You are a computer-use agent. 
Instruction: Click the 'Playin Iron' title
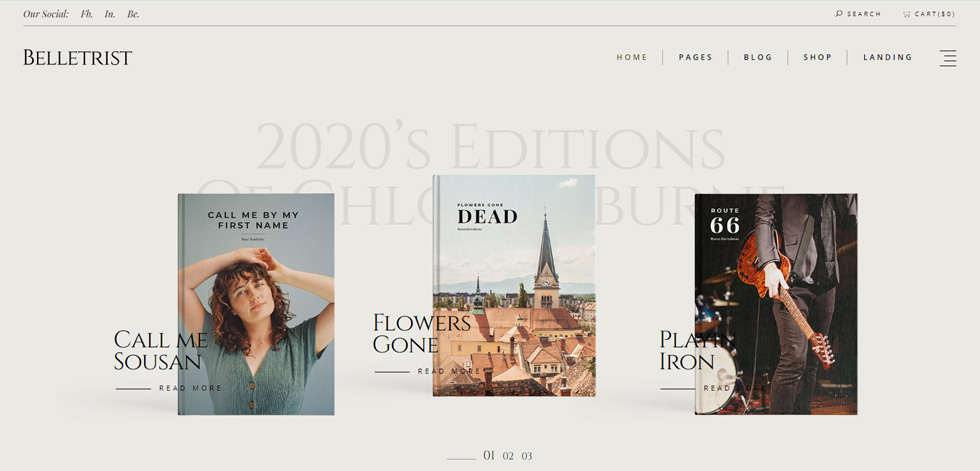[x=698, y=350]
